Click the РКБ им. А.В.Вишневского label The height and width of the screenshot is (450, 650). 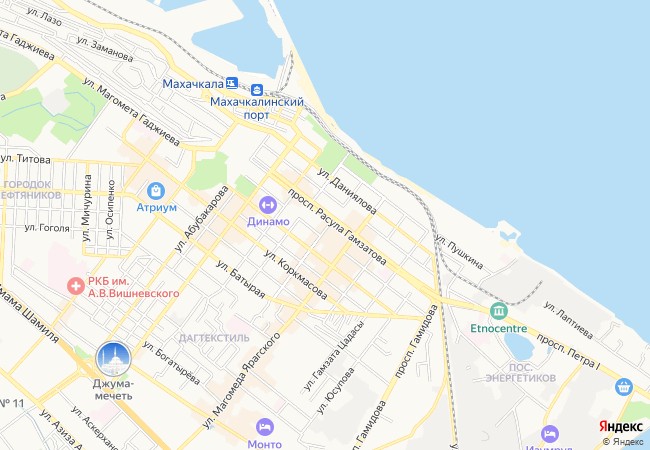tap(133, 288)
